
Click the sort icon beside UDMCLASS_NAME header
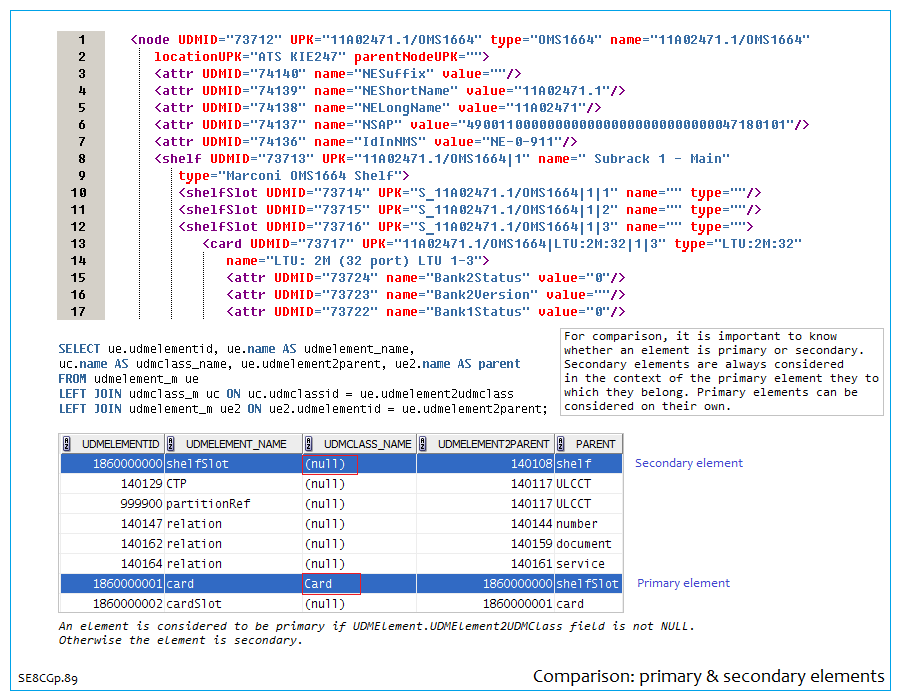[310, 444]
